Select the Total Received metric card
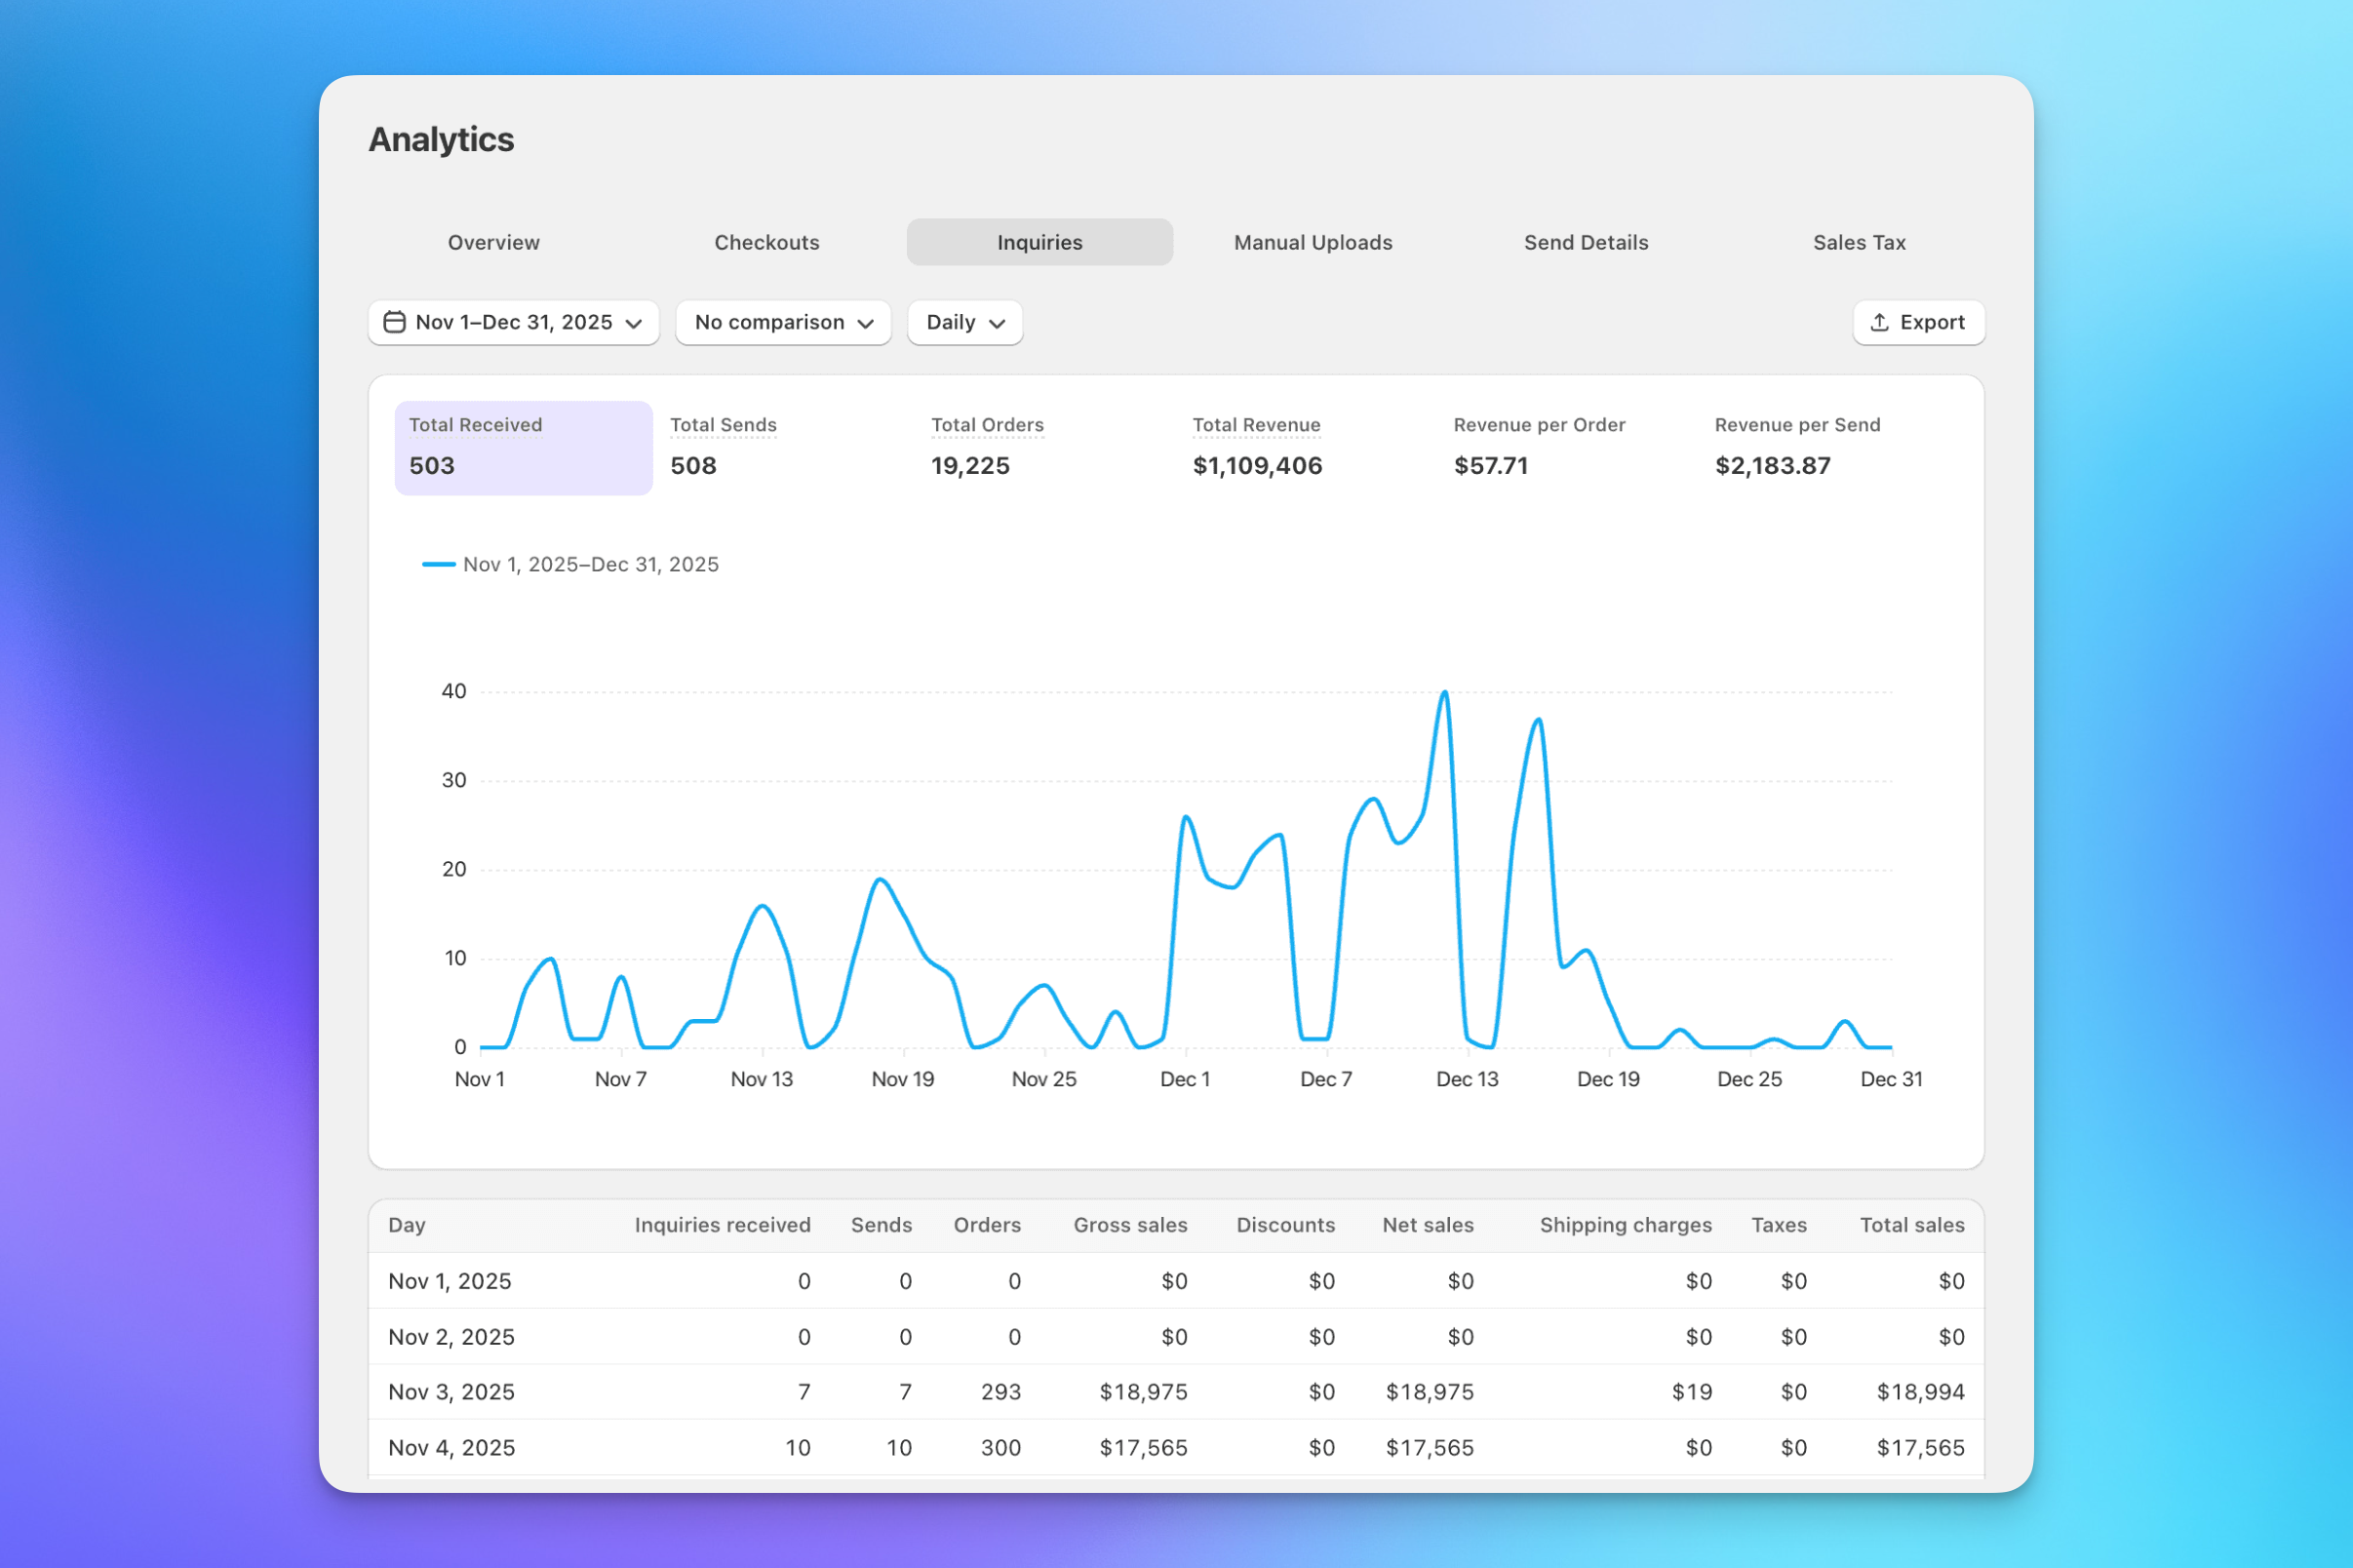 pyautogui.click(x=522, y=446)
